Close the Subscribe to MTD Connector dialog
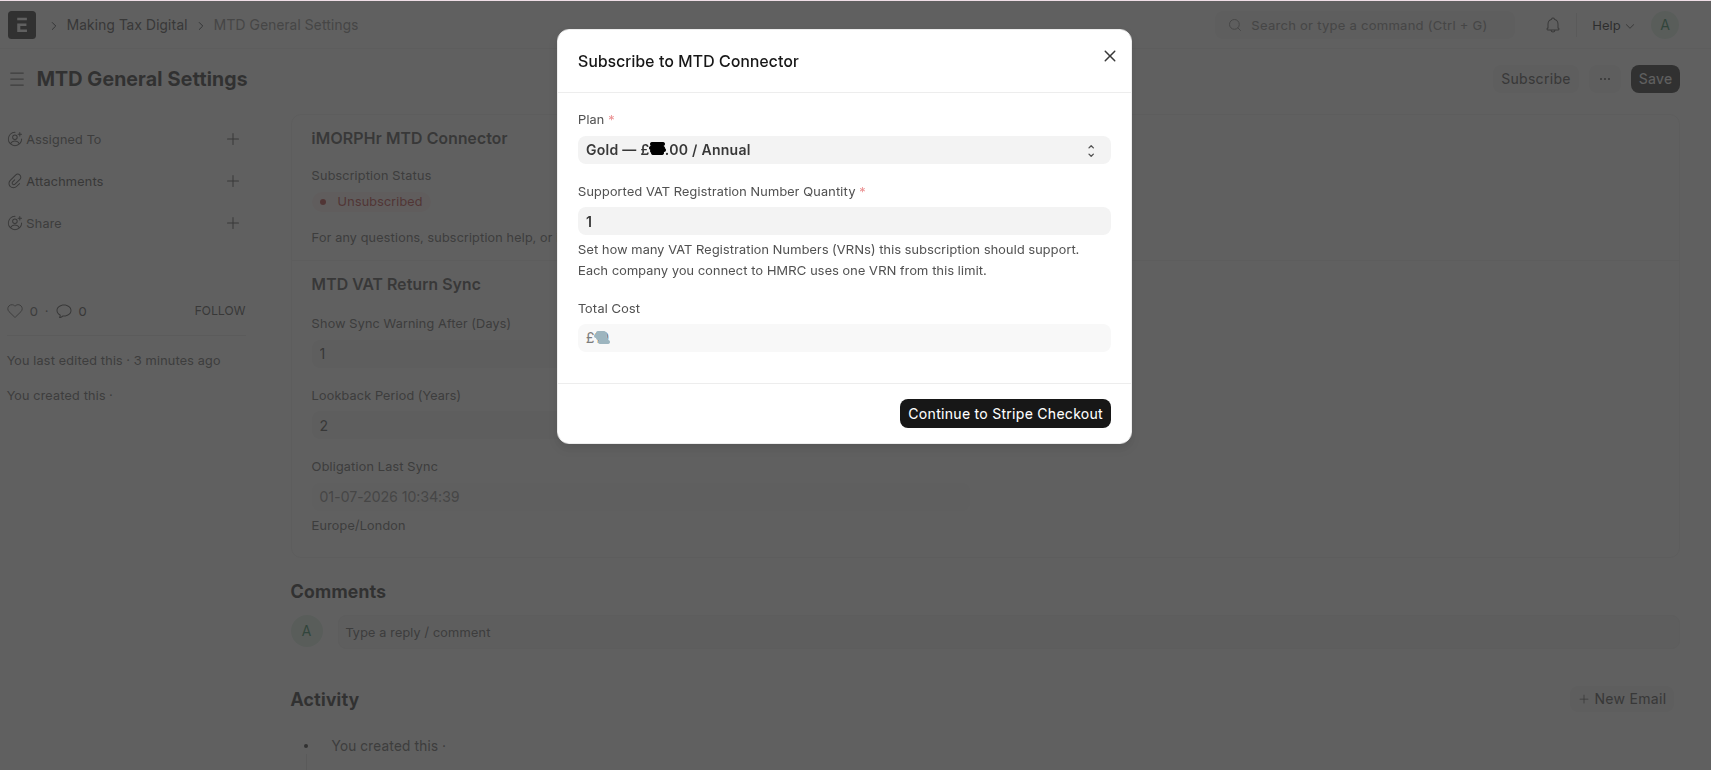 point(1109,56)
